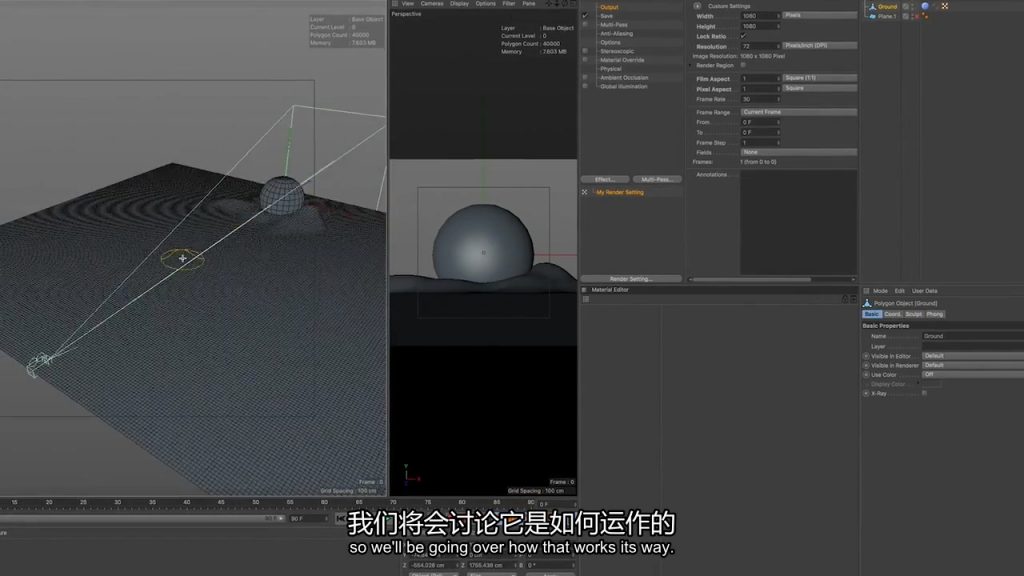
Task: Click the Plane.1 object icon
Action: click(871, 16)
